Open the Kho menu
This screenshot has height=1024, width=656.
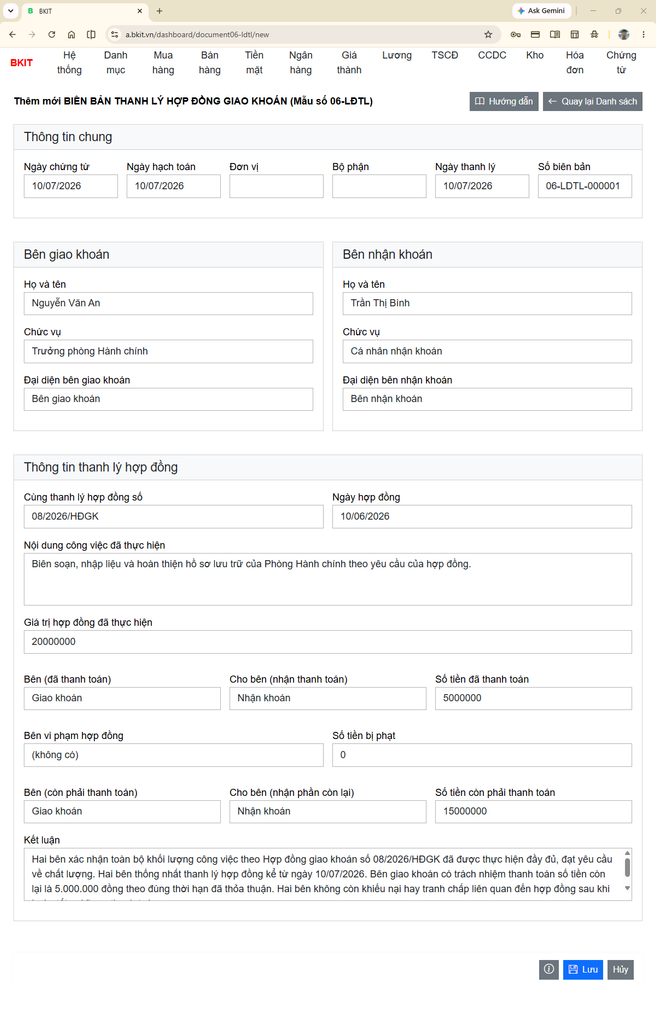coord(535,56)
